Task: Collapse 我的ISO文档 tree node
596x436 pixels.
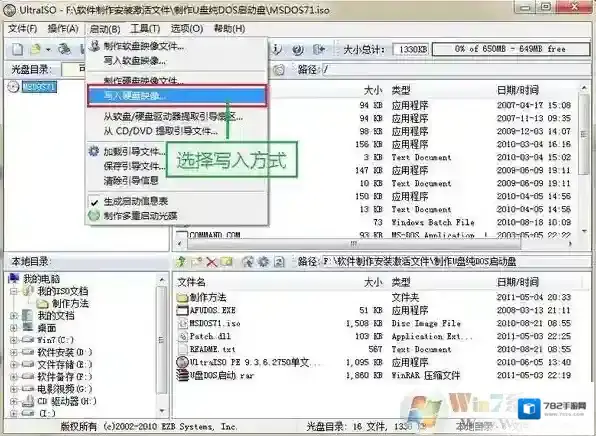Action: click(x=14, y=292)
